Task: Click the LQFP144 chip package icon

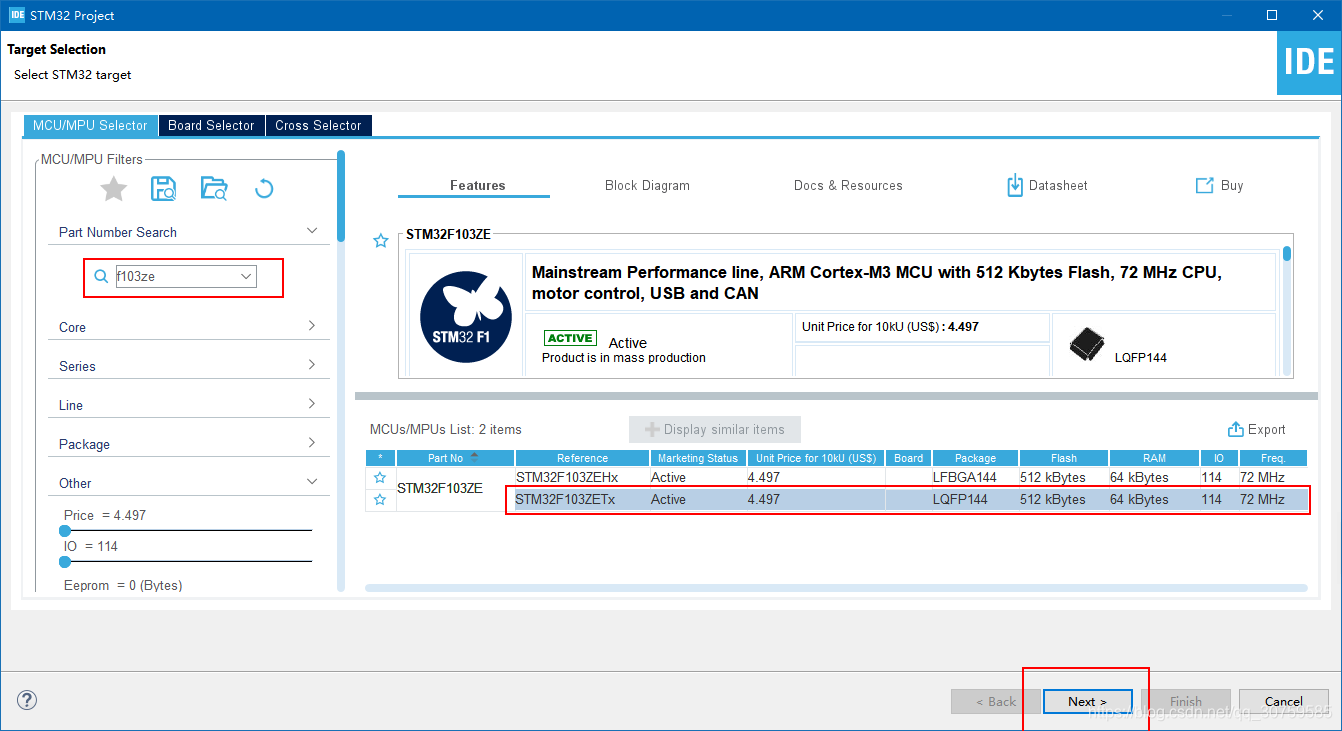Action: click(1087, 344)
